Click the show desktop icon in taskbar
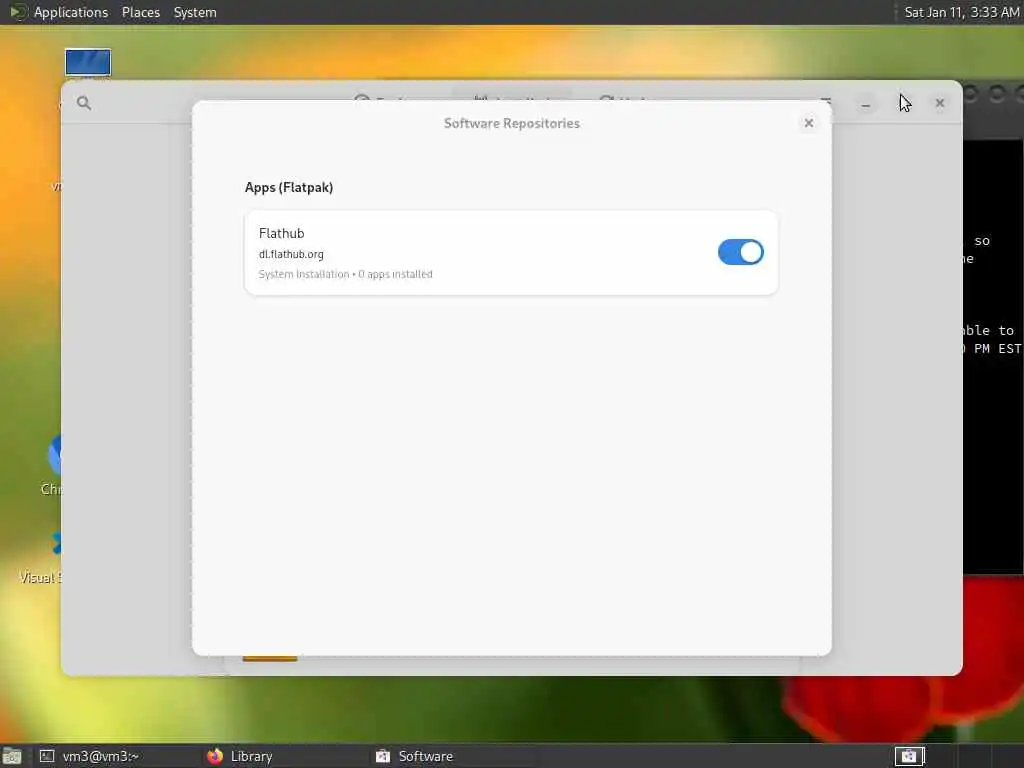 pyautogui.click(x=12, y=757)
